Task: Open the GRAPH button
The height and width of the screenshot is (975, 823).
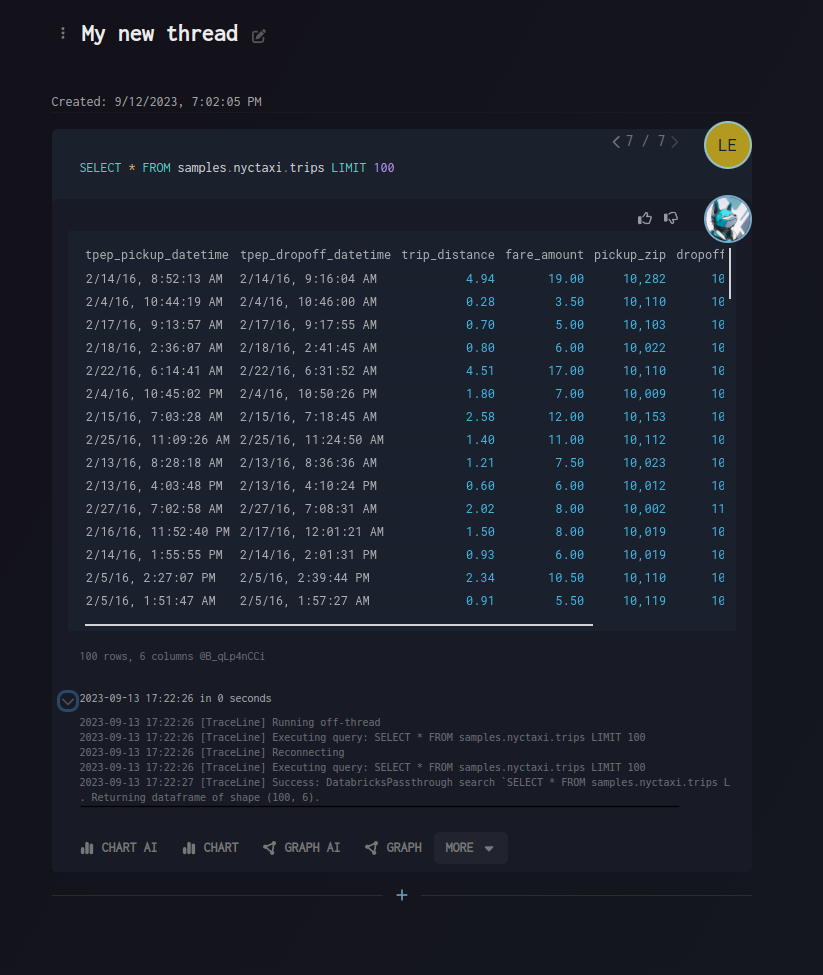Action: coord(393,848)
